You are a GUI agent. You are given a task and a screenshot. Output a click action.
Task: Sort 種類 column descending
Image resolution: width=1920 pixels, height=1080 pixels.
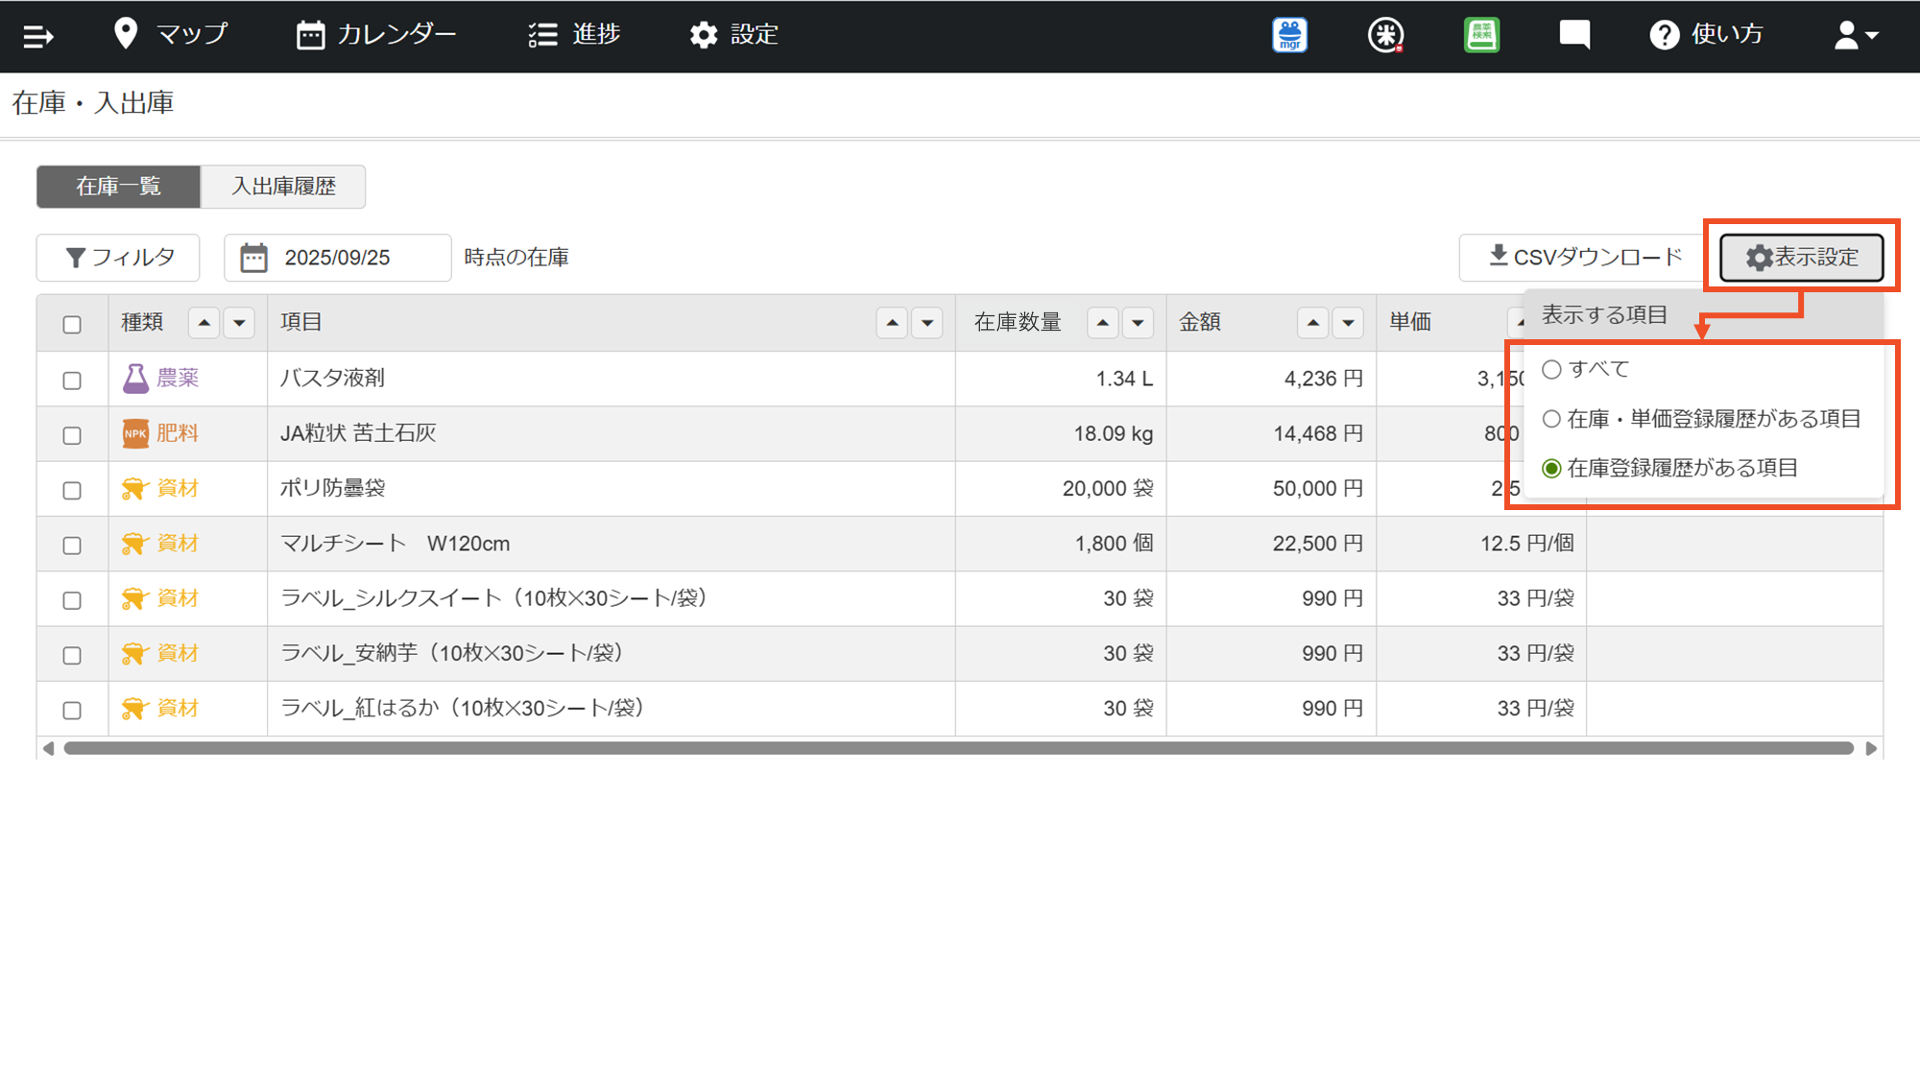click(239, 323)
